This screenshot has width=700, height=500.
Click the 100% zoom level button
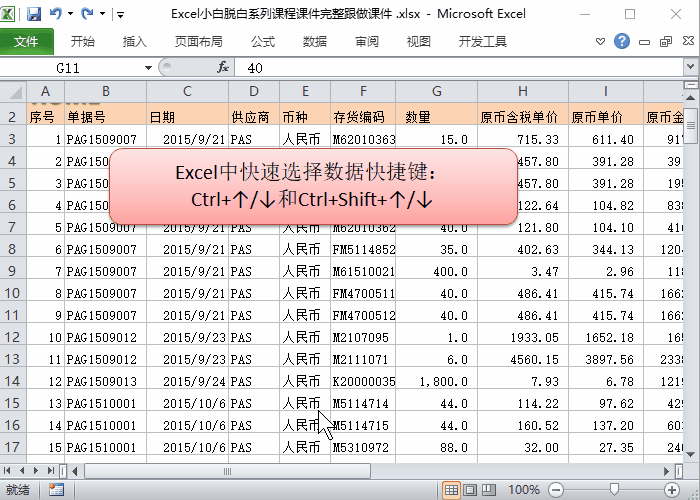pos(524,490)
